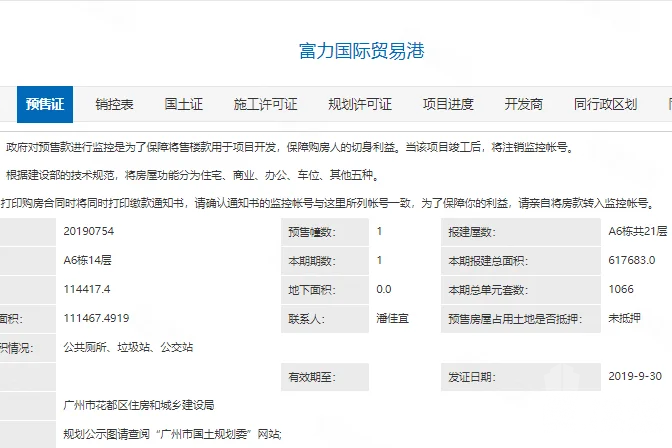Open the 项目进度 tab
Screen dimensions: 672x448
tap(448, 104)
